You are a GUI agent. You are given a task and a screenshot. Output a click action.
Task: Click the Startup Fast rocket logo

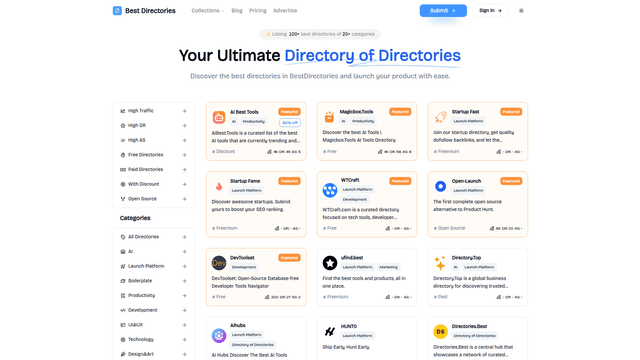coord(440,117)
